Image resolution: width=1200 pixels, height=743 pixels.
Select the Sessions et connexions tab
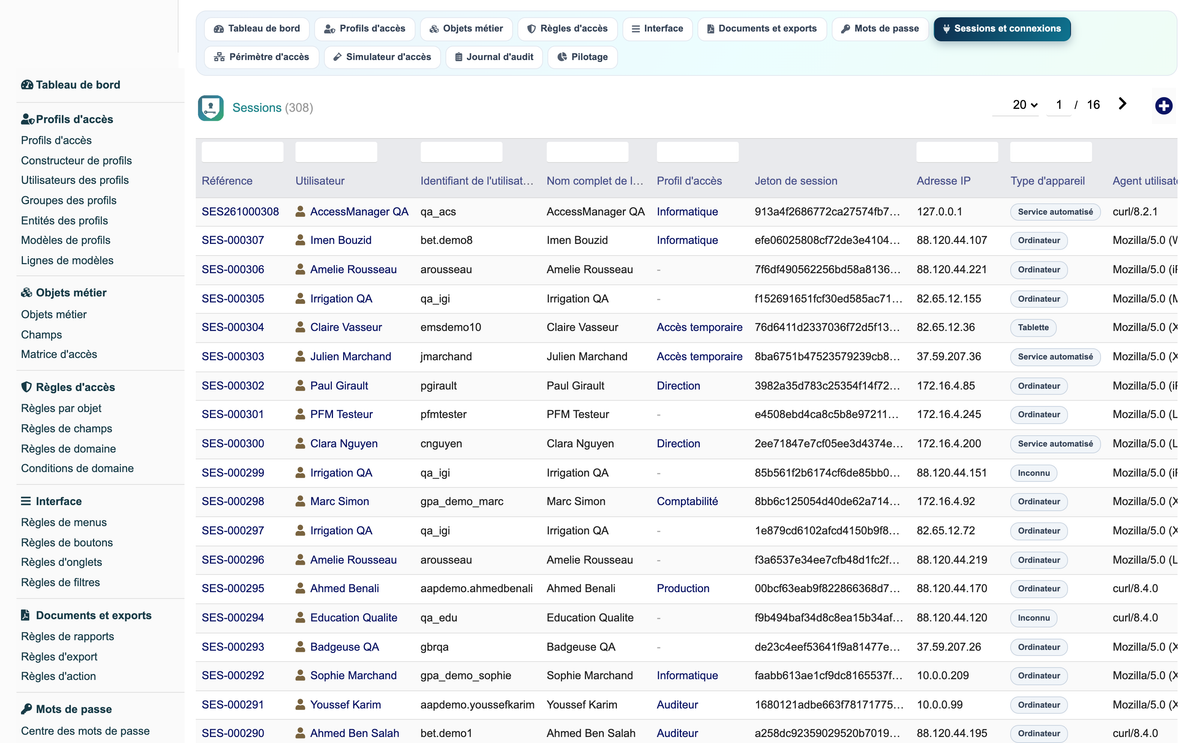1002,29
